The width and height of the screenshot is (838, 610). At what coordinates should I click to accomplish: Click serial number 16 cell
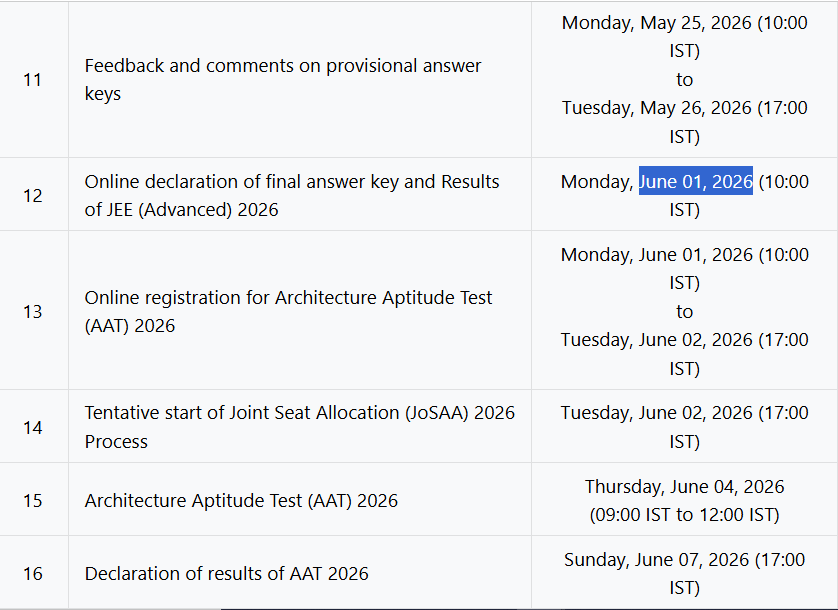pyautogui.click(x=32, y=573)
